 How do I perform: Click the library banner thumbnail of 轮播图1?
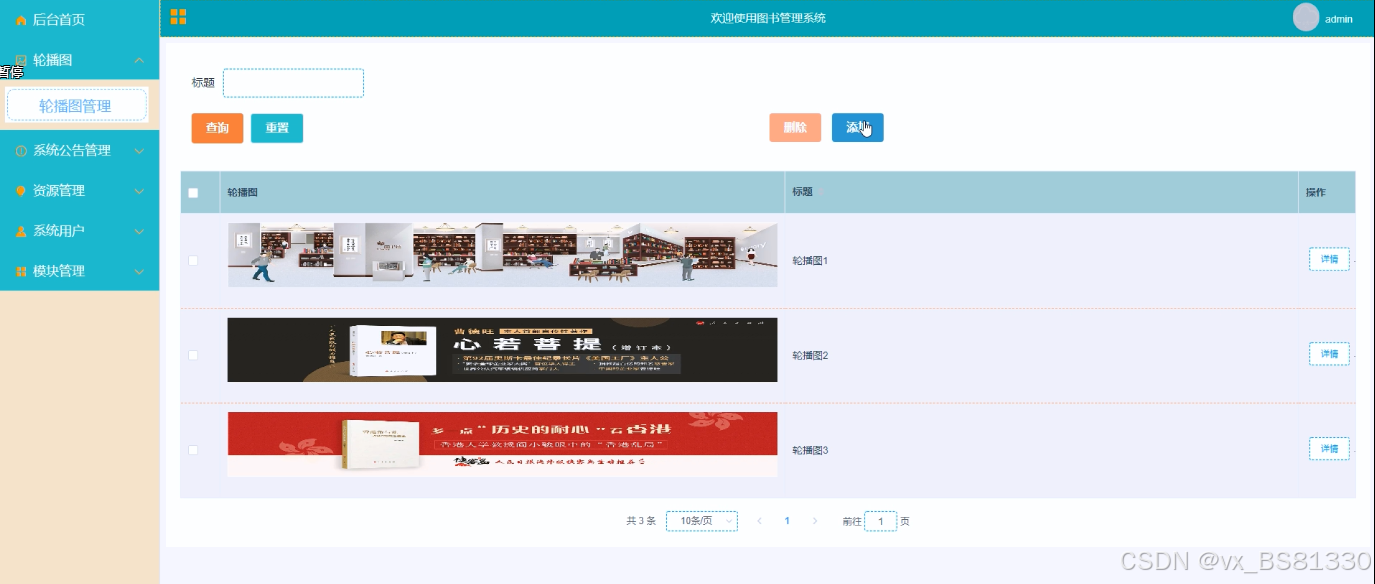click(x=502, y=255)
